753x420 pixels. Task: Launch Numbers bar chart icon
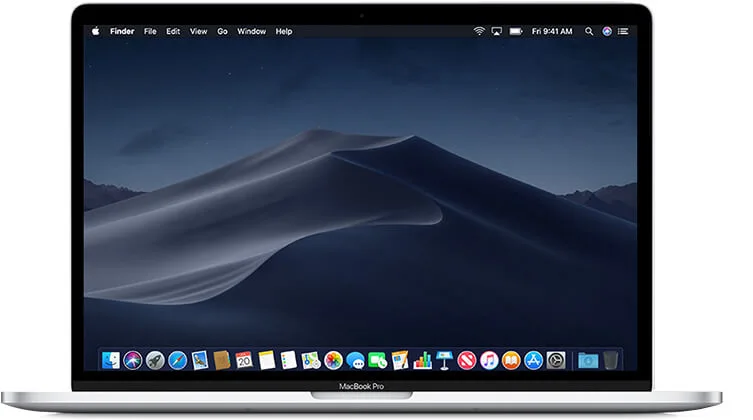tap(422, 360)
